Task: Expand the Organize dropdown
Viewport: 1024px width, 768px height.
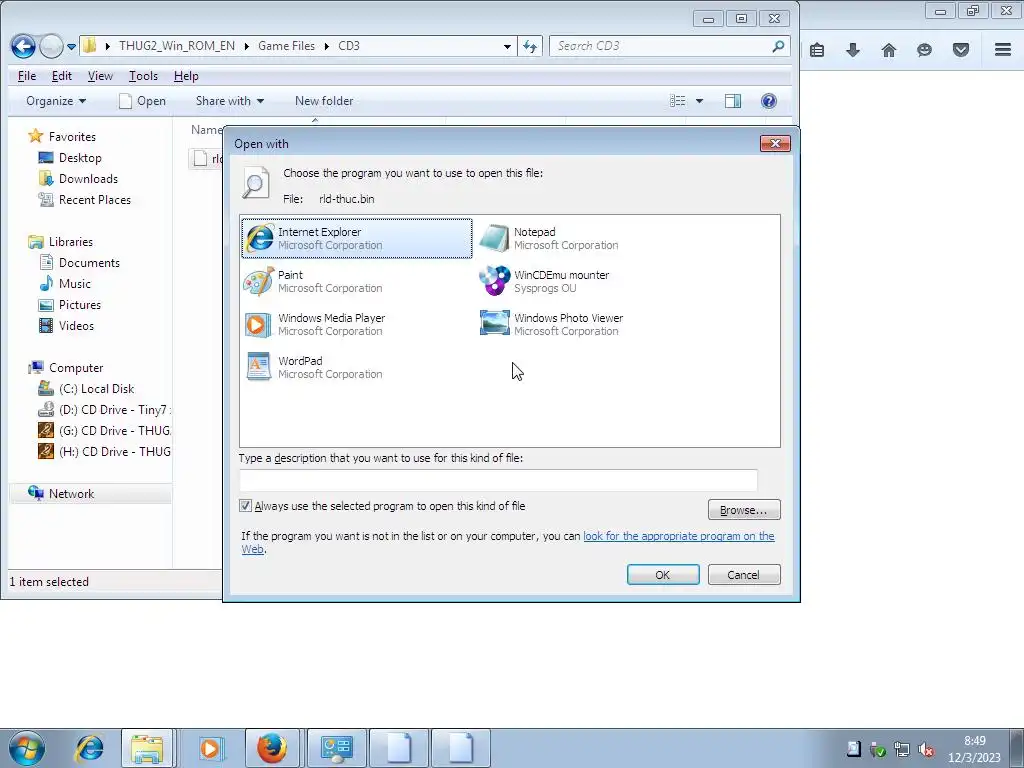Action: (x=56, y=101)
